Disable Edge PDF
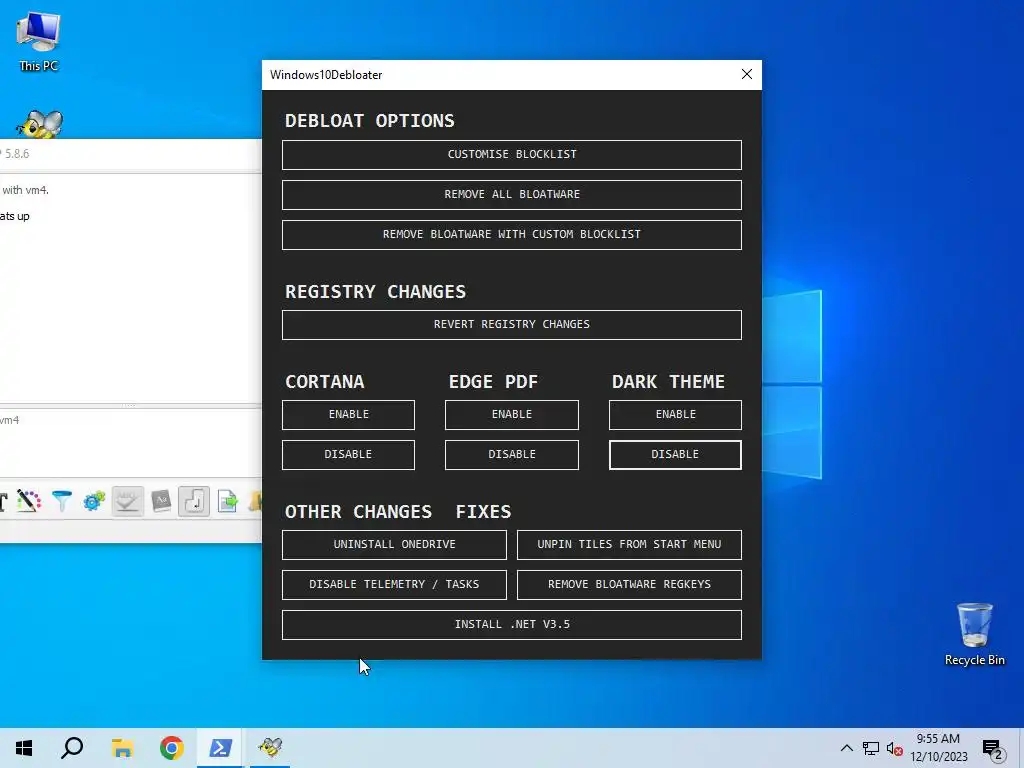 pos(511,455)
